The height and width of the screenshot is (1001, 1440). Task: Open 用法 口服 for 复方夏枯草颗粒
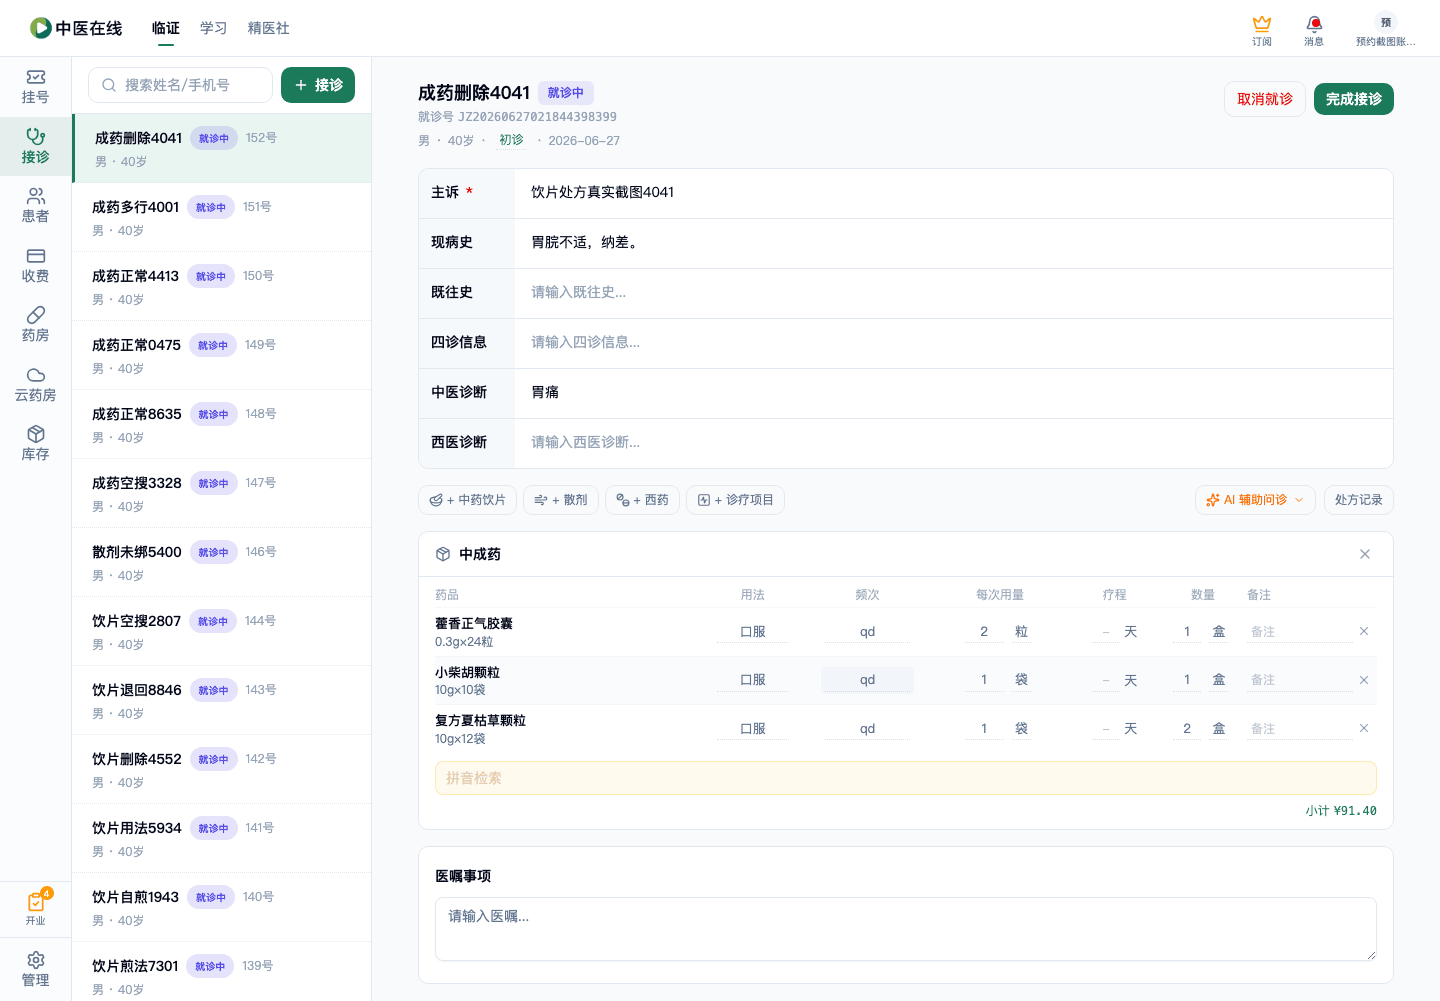click(x=753, y=729)
